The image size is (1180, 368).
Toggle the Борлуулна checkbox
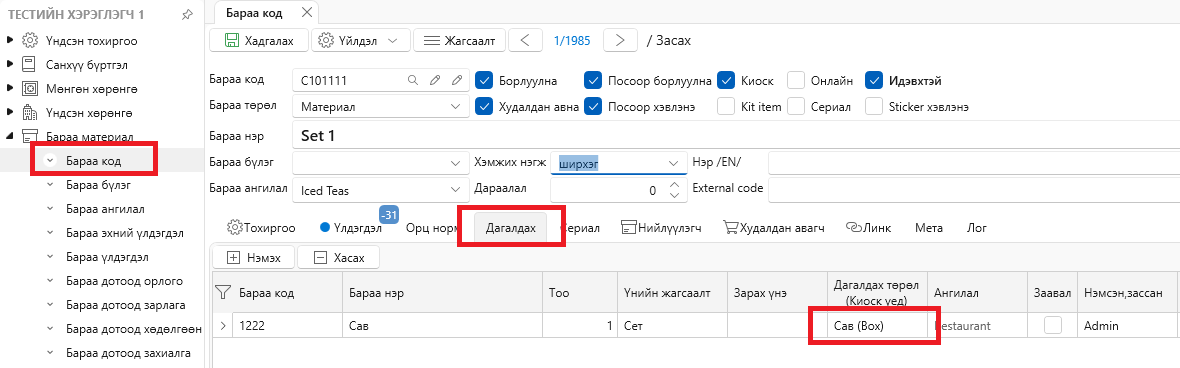485,80
